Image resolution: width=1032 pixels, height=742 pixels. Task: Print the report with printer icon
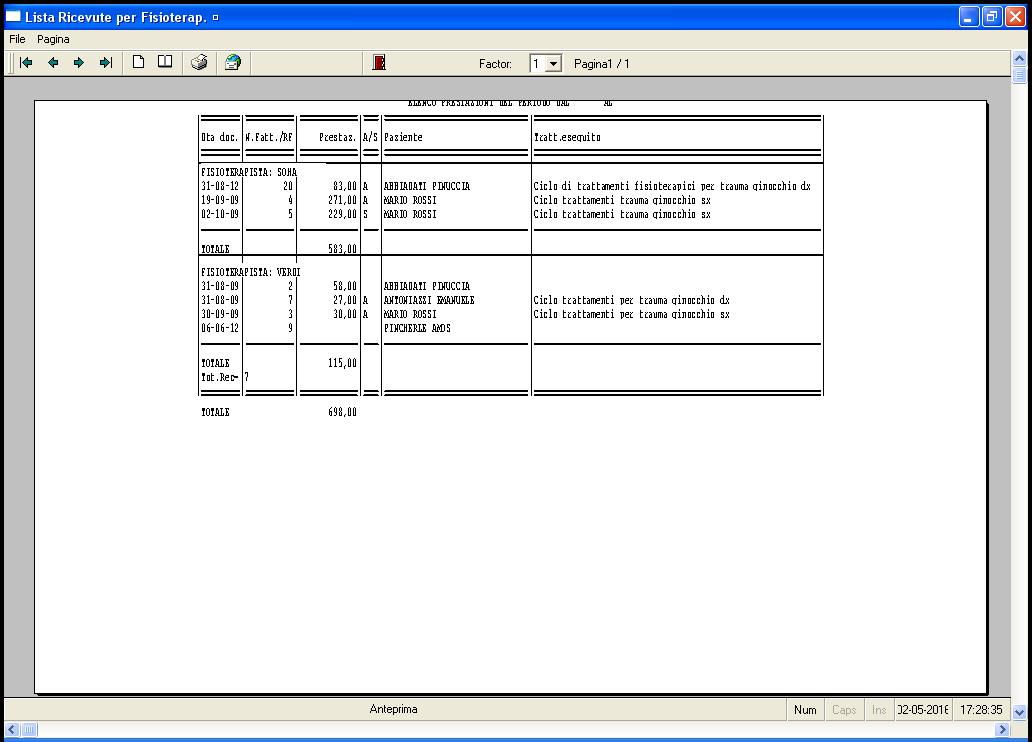(199, 63)
